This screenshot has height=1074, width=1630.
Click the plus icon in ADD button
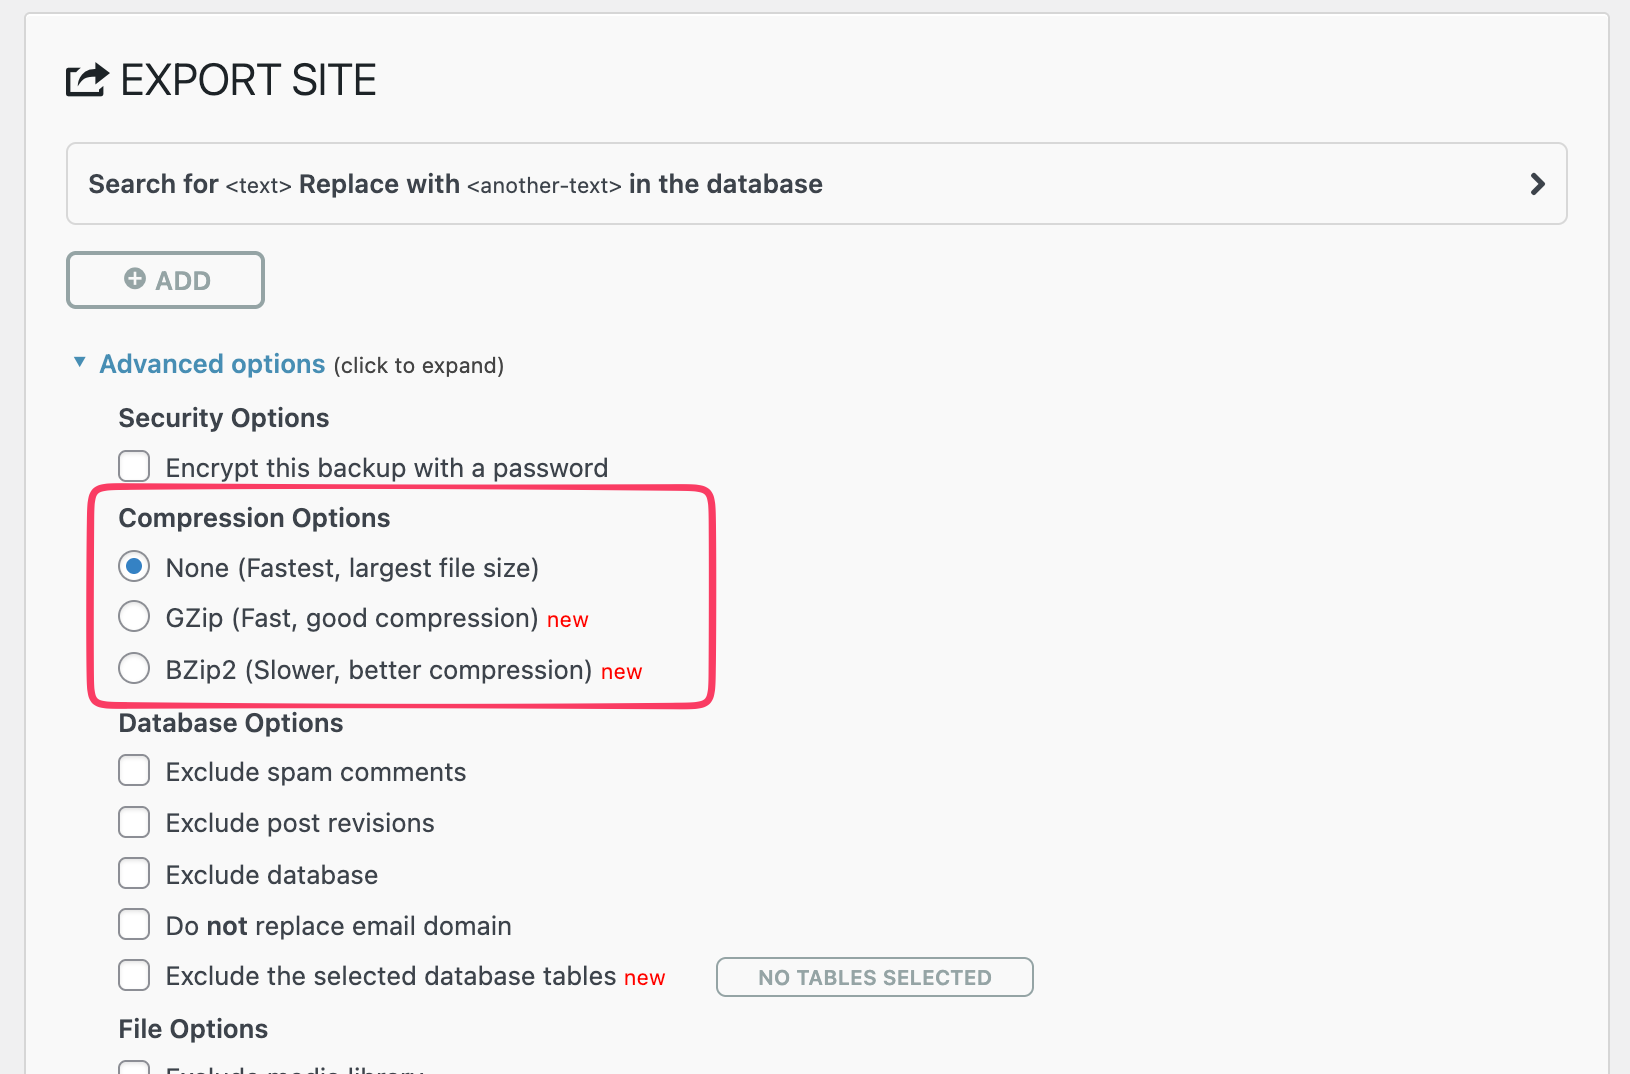pos(135,279)
